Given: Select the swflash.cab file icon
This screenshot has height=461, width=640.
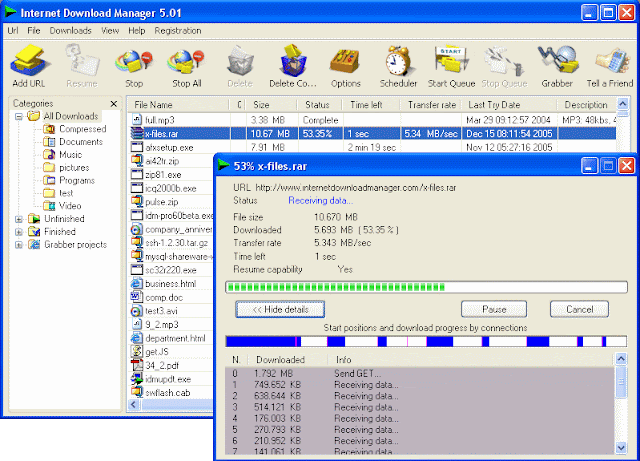Looking at the screenshot, I should point(136,392).
